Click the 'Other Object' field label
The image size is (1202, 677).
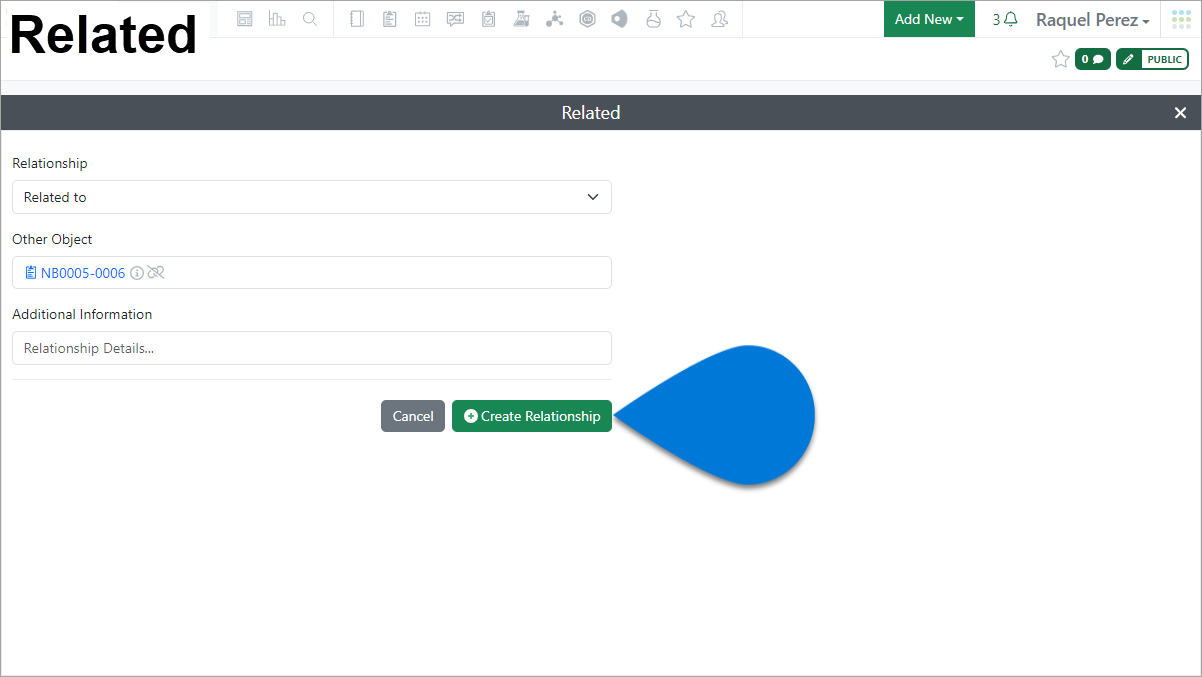coord(52,239)
